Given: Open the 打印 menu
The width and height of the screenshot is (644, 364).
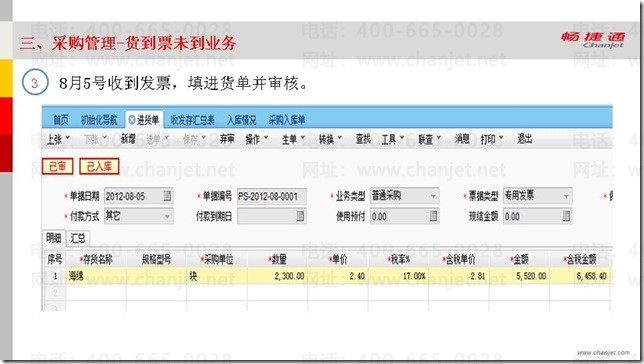Looking at the screenshot, I should pos(492,140).
